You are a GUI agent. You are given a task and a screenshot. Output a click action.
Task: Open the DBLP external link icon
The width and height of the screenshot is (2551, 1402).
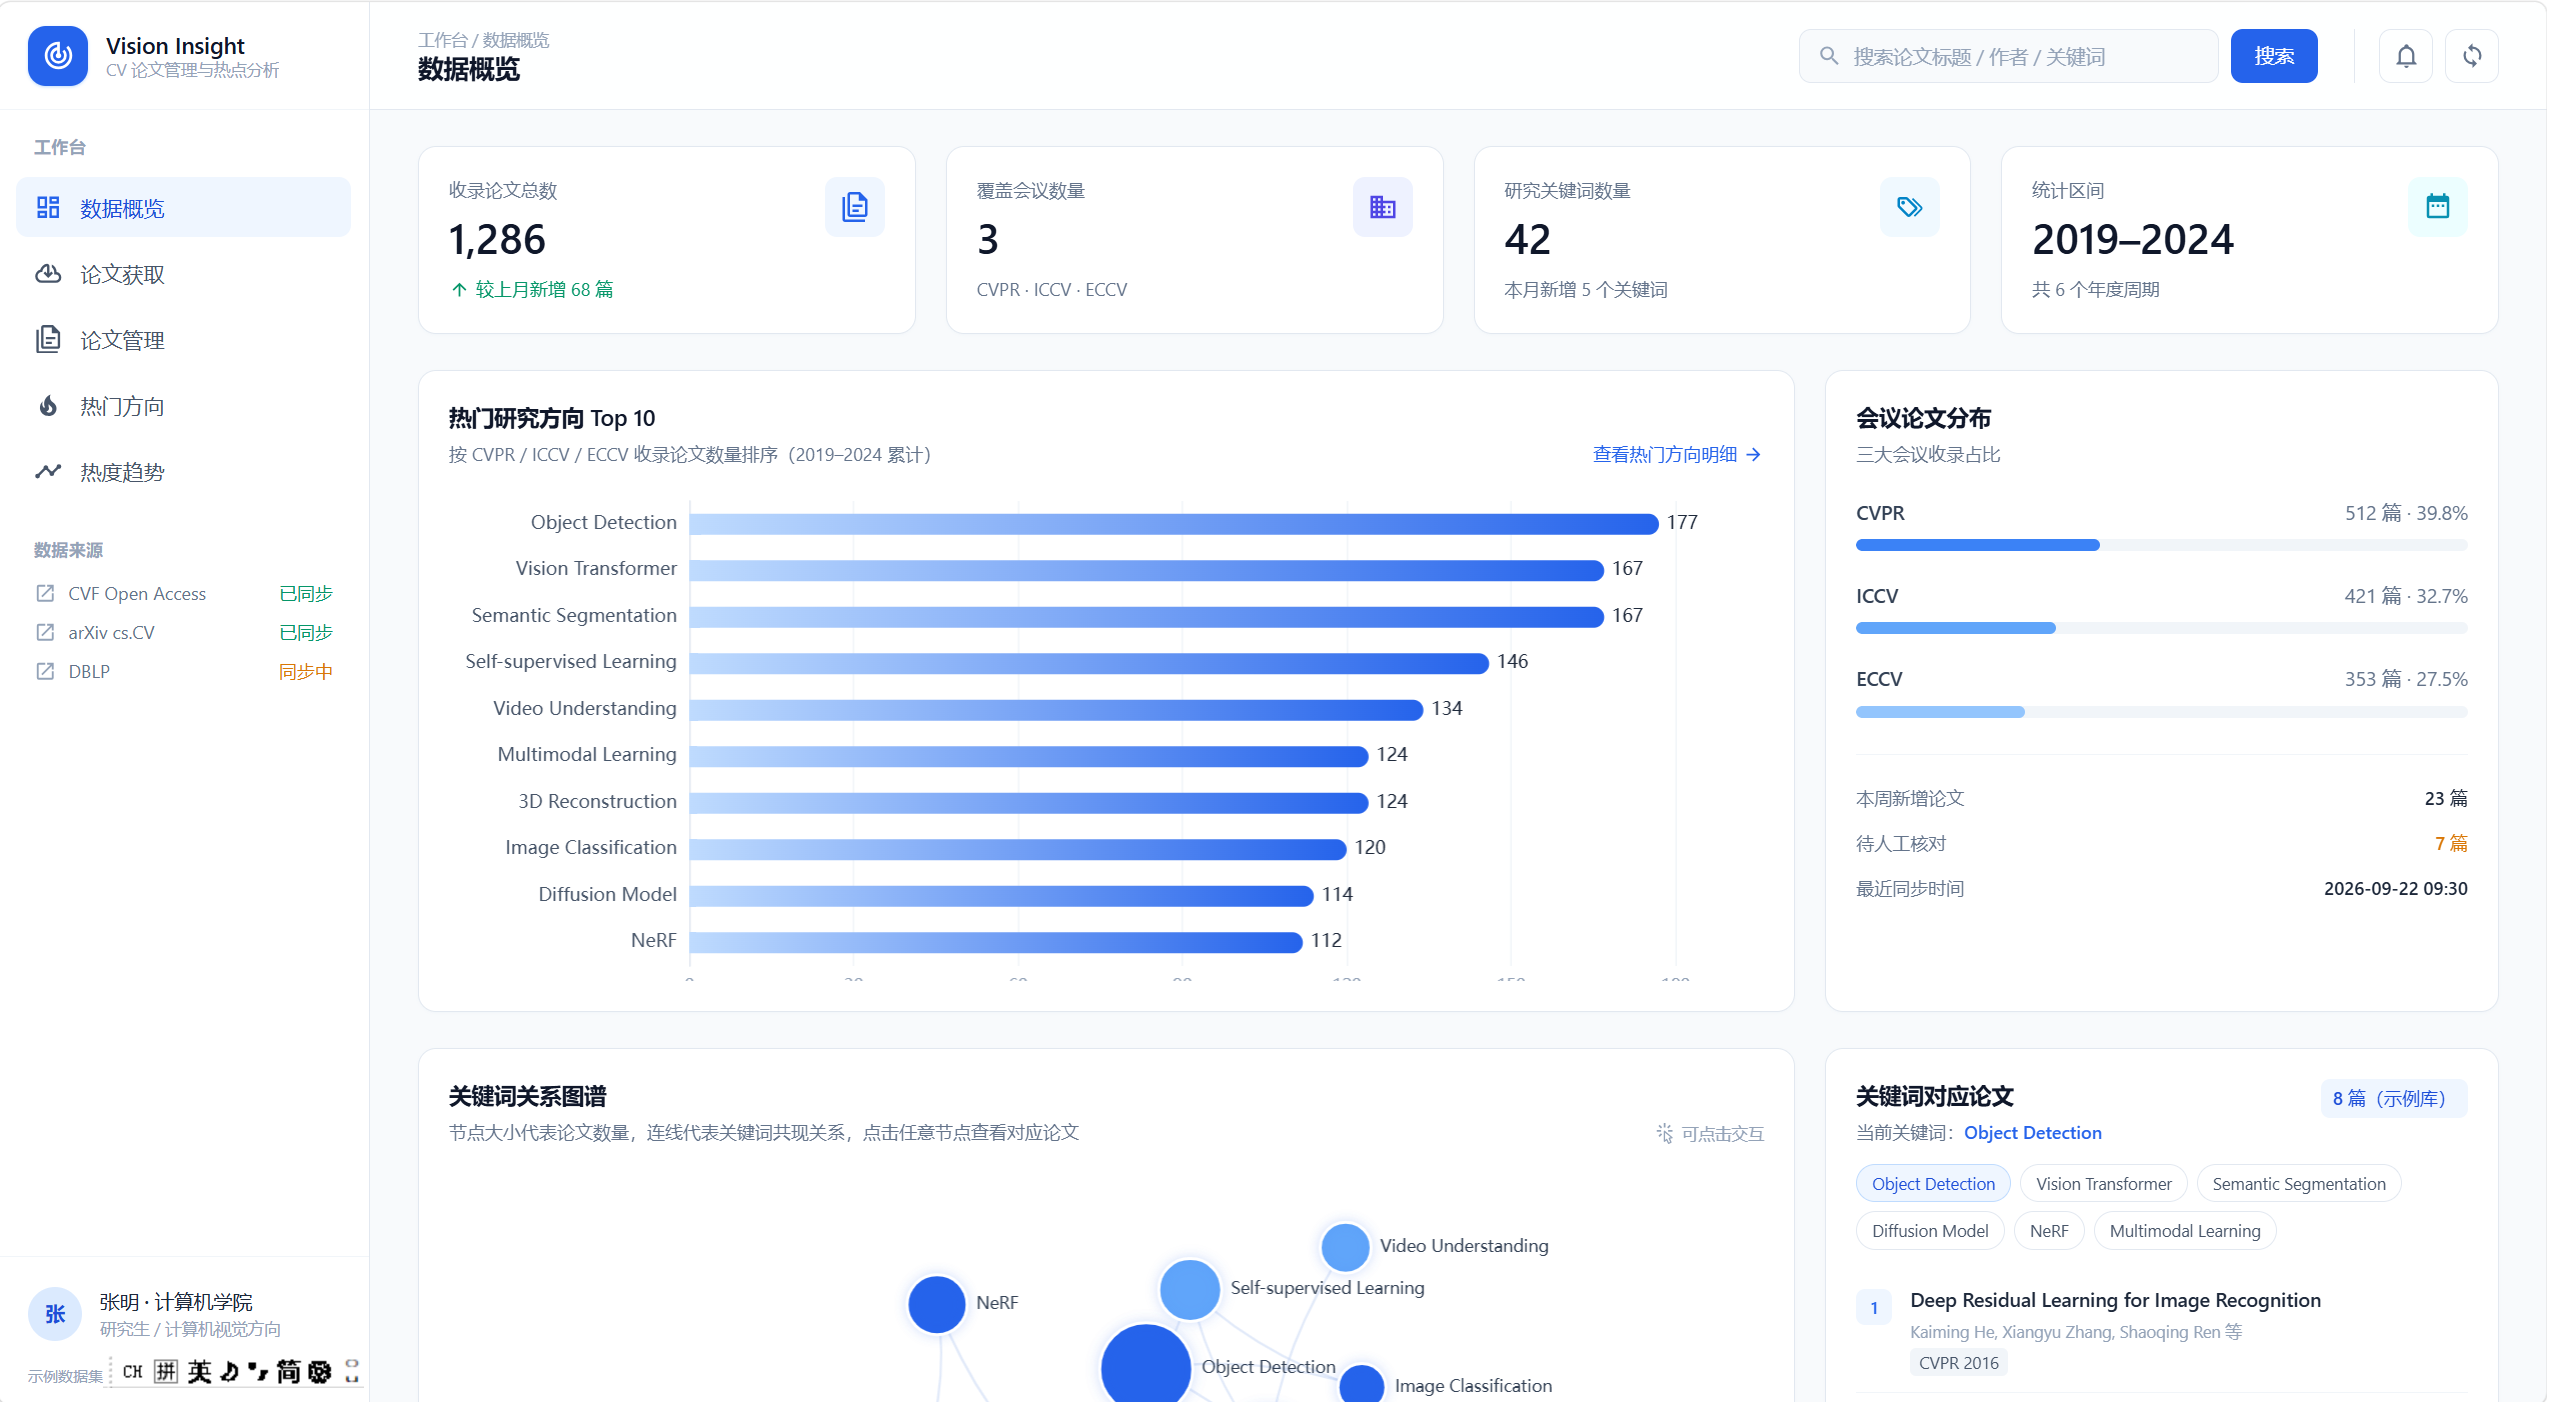click(45, 671)
